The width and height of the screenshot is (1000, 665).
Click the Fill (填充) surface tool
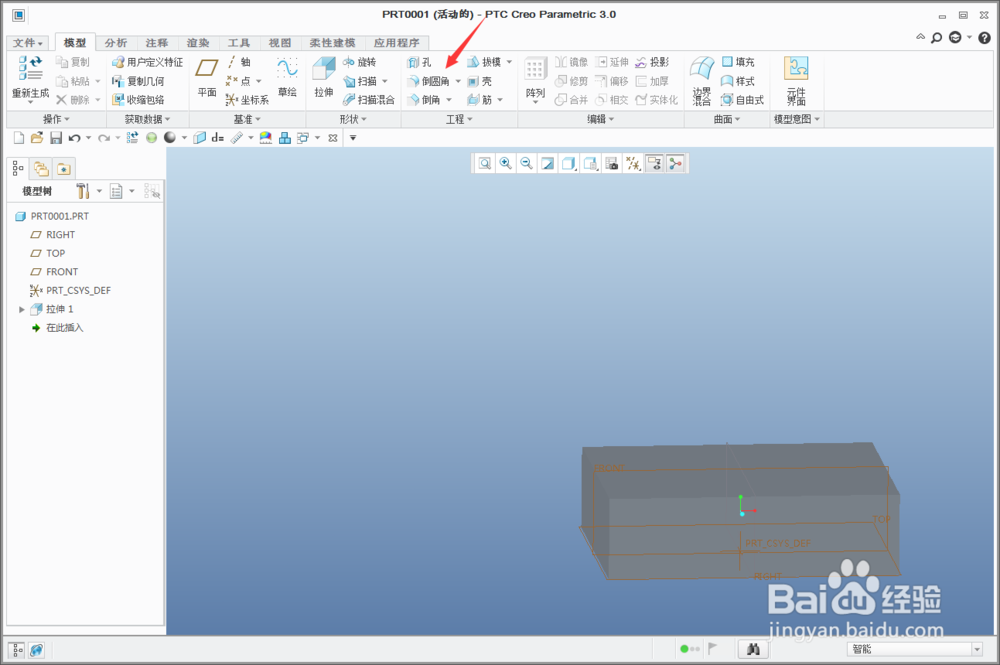pyautogui.click(x=738, y=62)
